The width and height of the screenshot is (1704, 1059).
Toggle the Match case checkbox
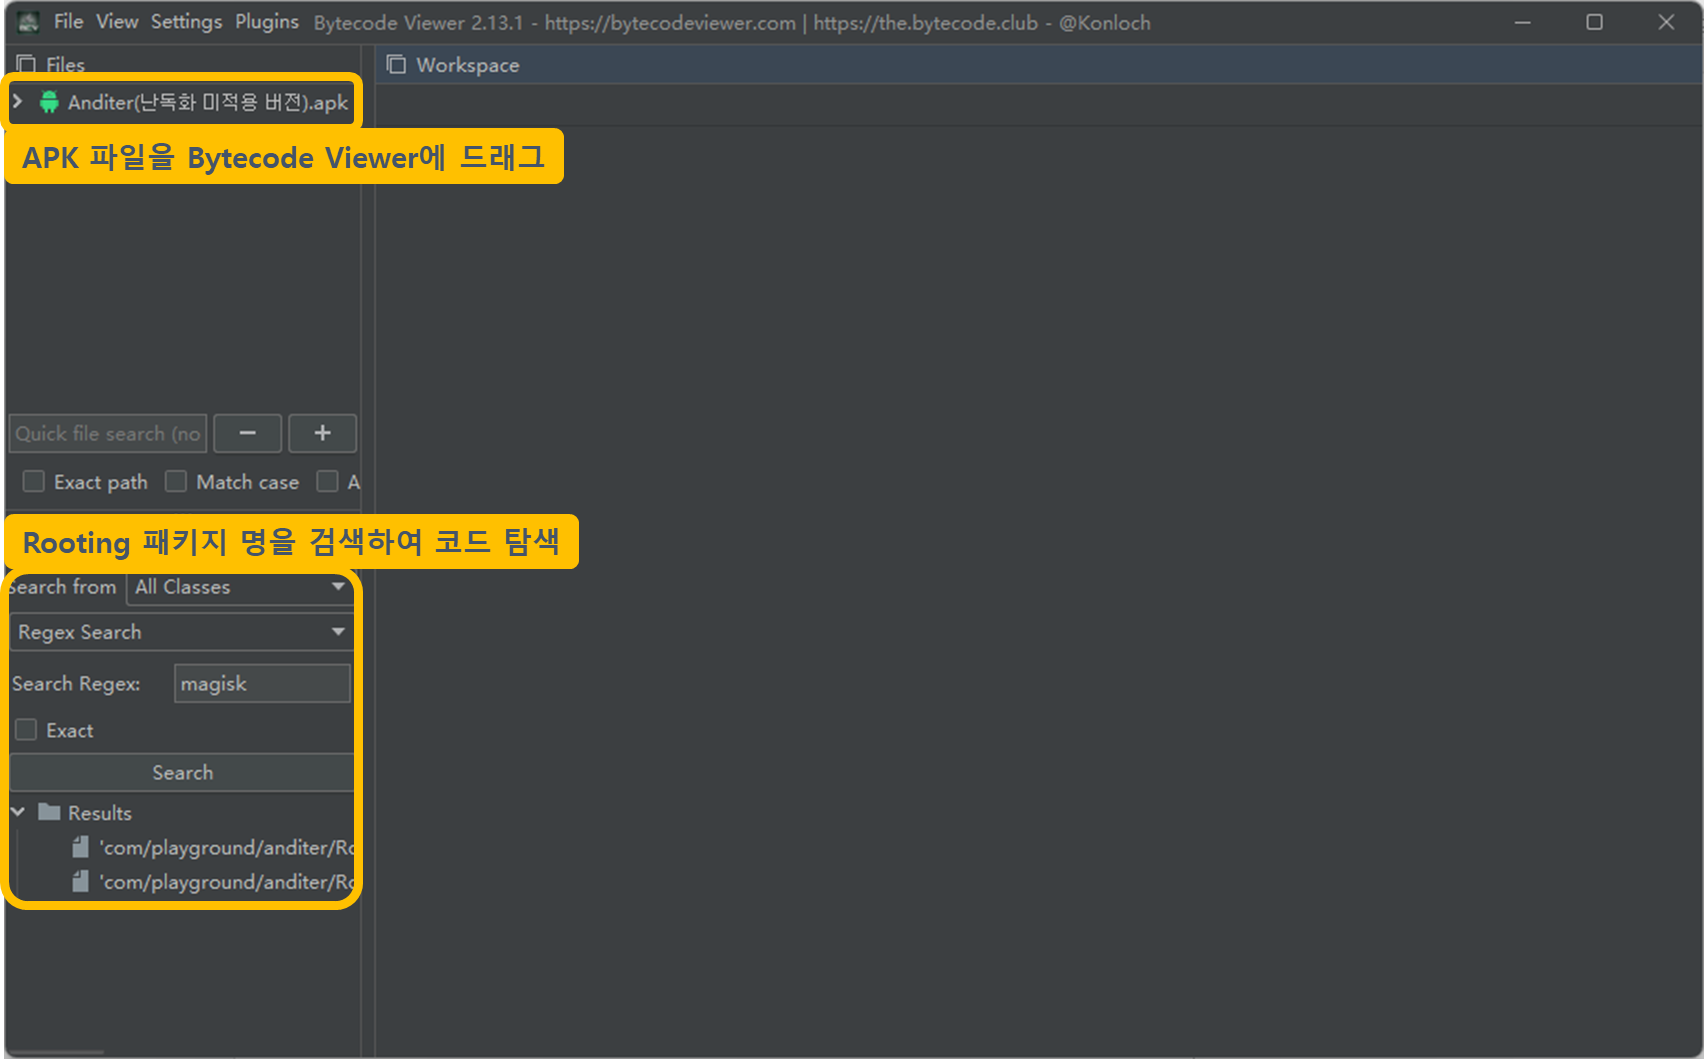(176, 482)
